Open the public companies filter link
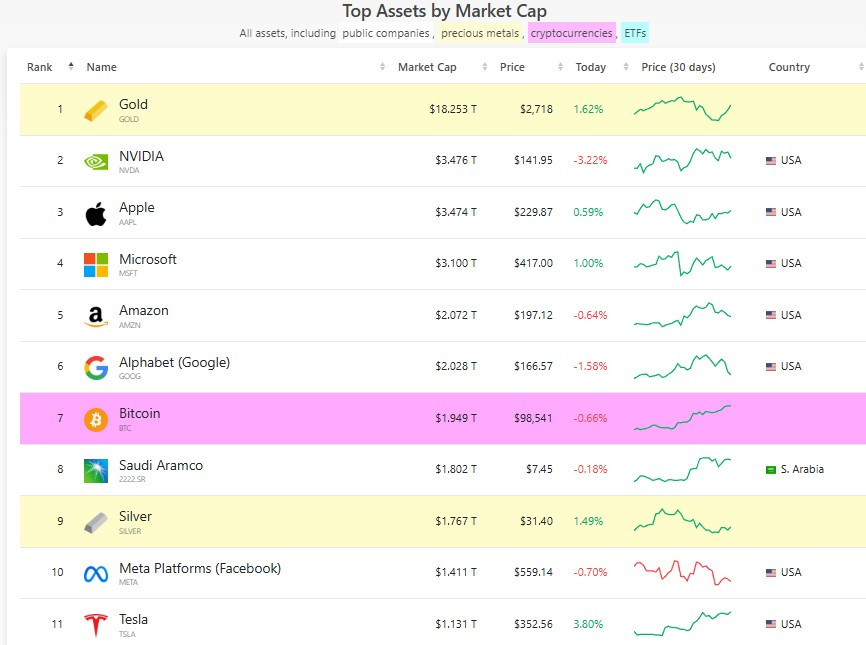 (x=386, y=33)
